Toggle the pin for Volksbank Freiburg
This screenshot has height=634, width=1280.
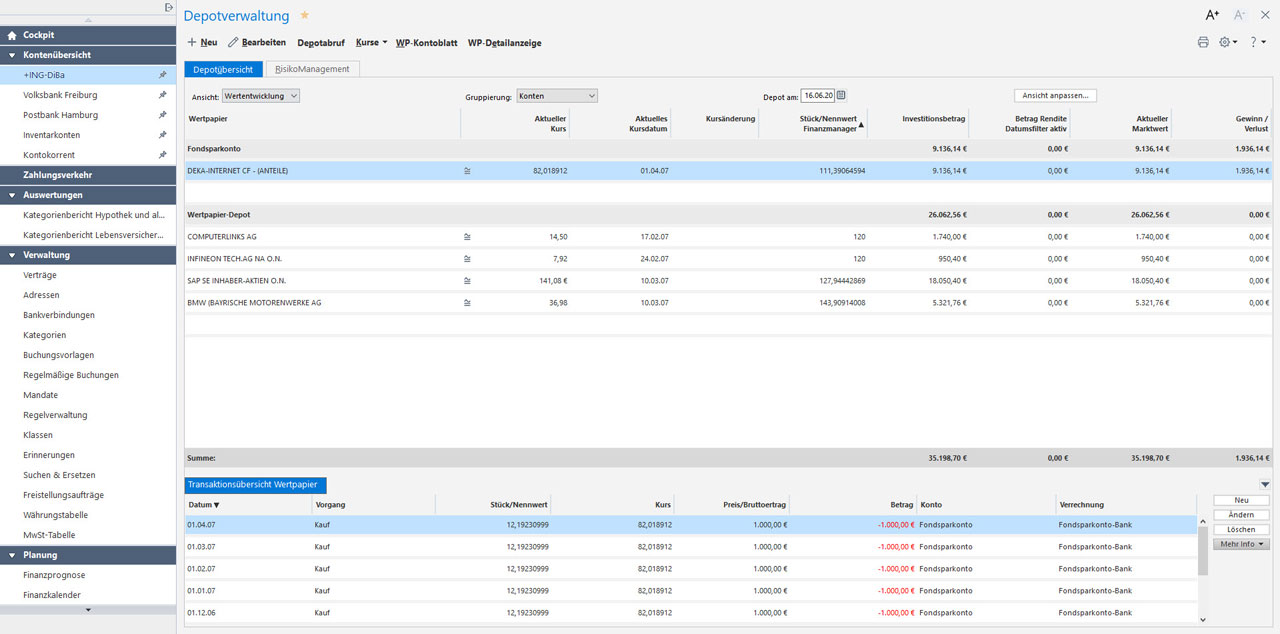coord(163,95)
